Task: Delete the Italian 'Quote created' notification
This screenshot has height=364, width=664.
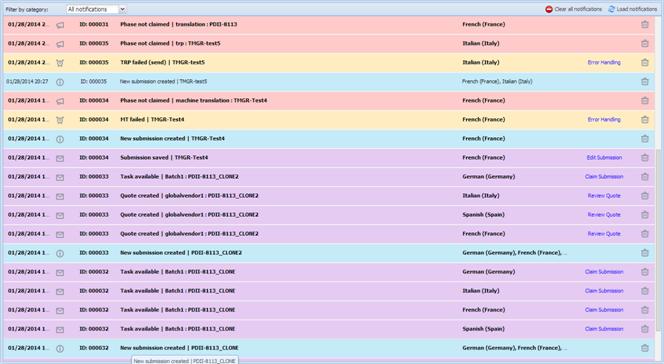Action: [x=645, y=196]
